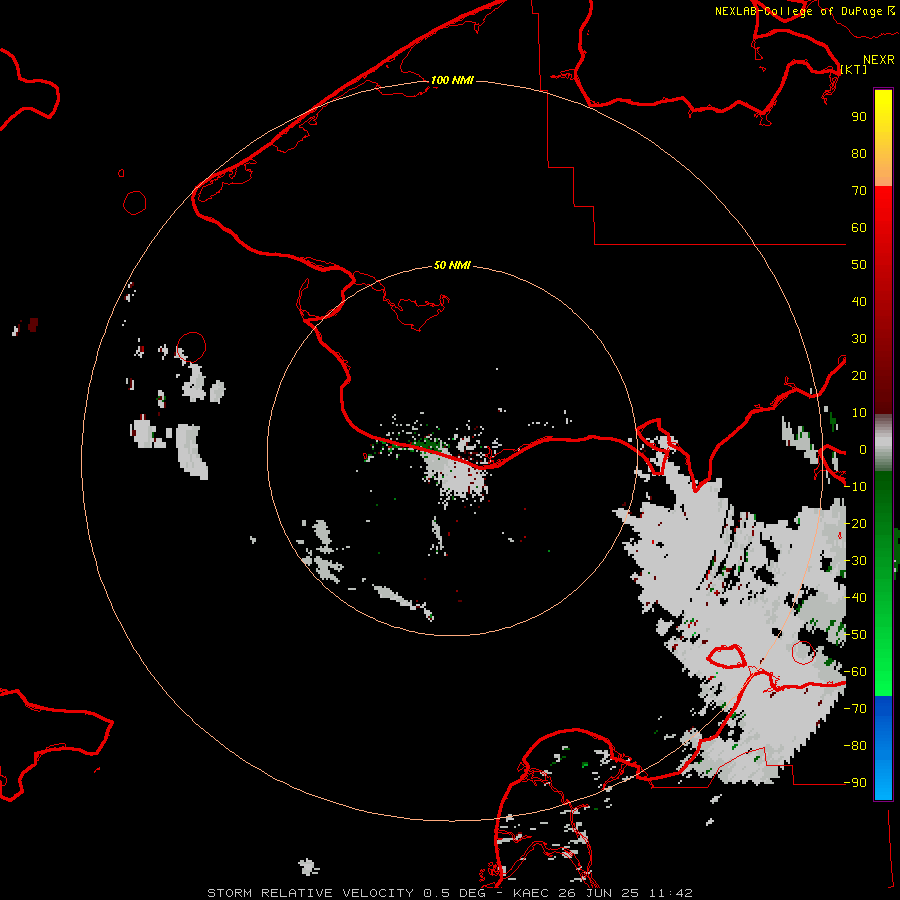Viewport: 900px width, 900px height.
Task: Click the 0 value on velocity scale
Action: pos(863,449)
